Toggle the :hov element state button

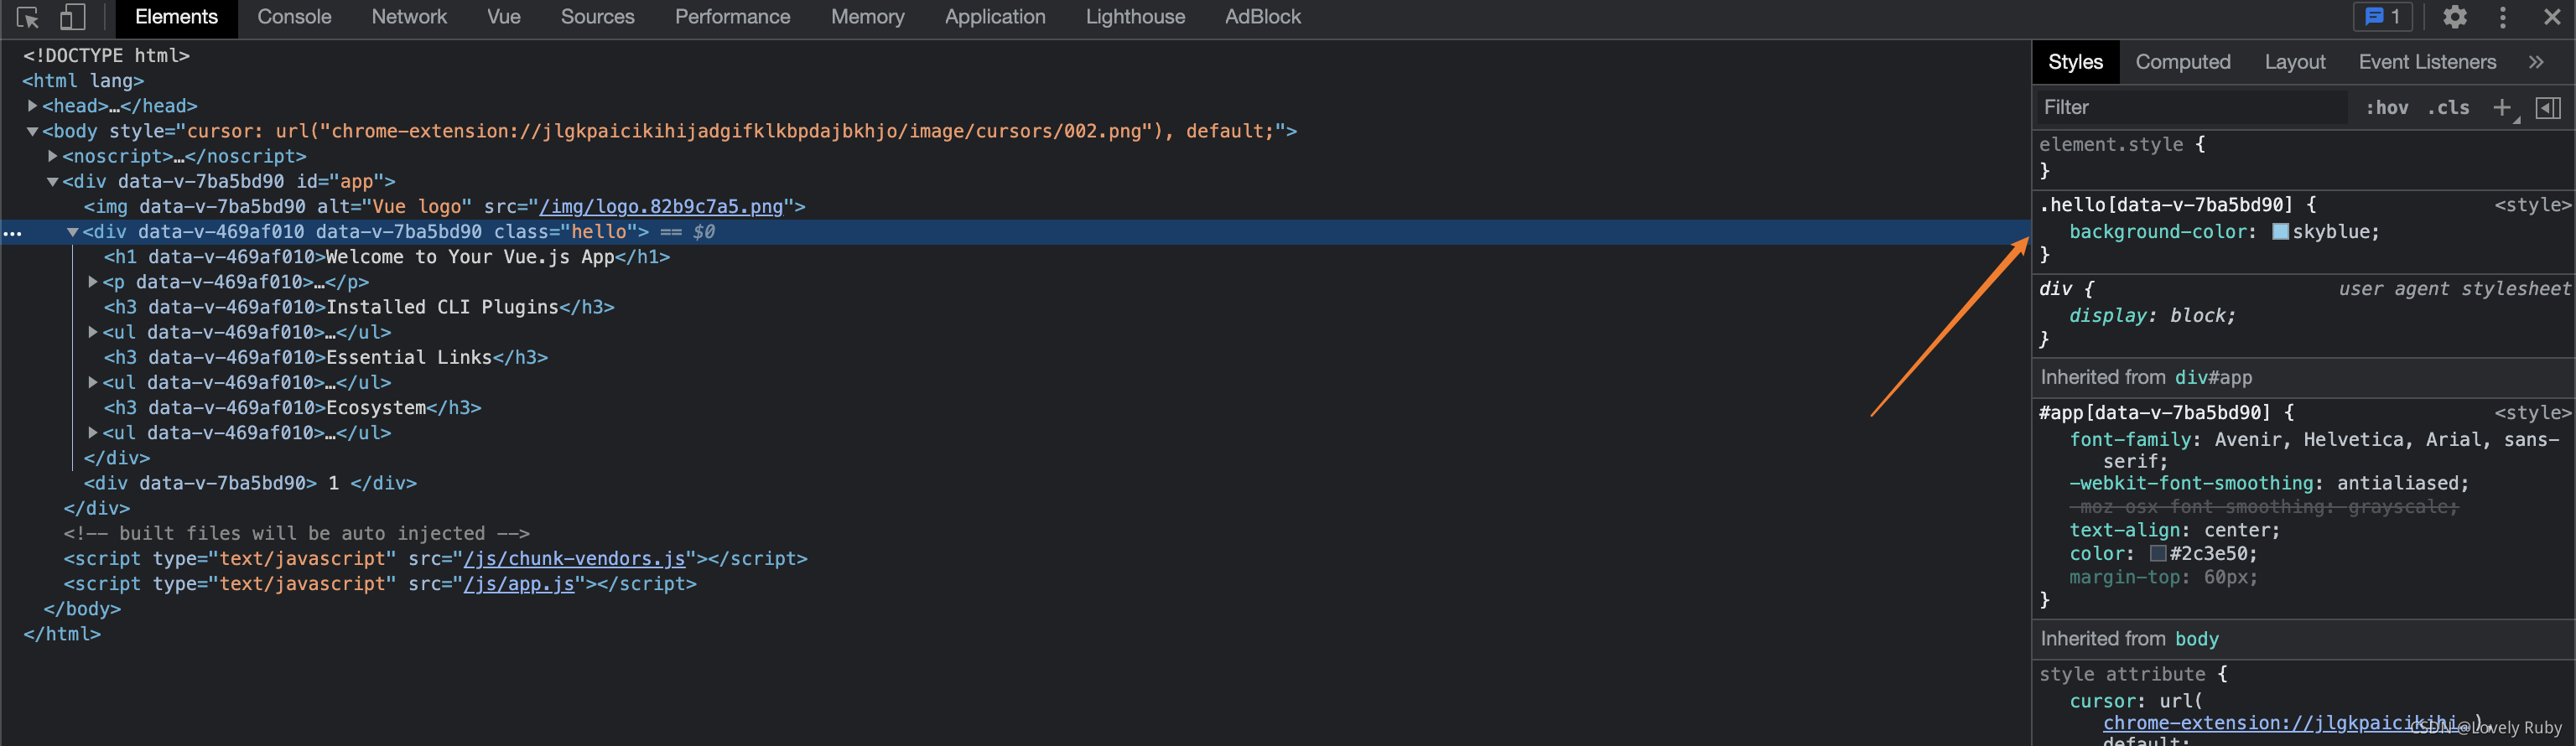(2387, 108)
